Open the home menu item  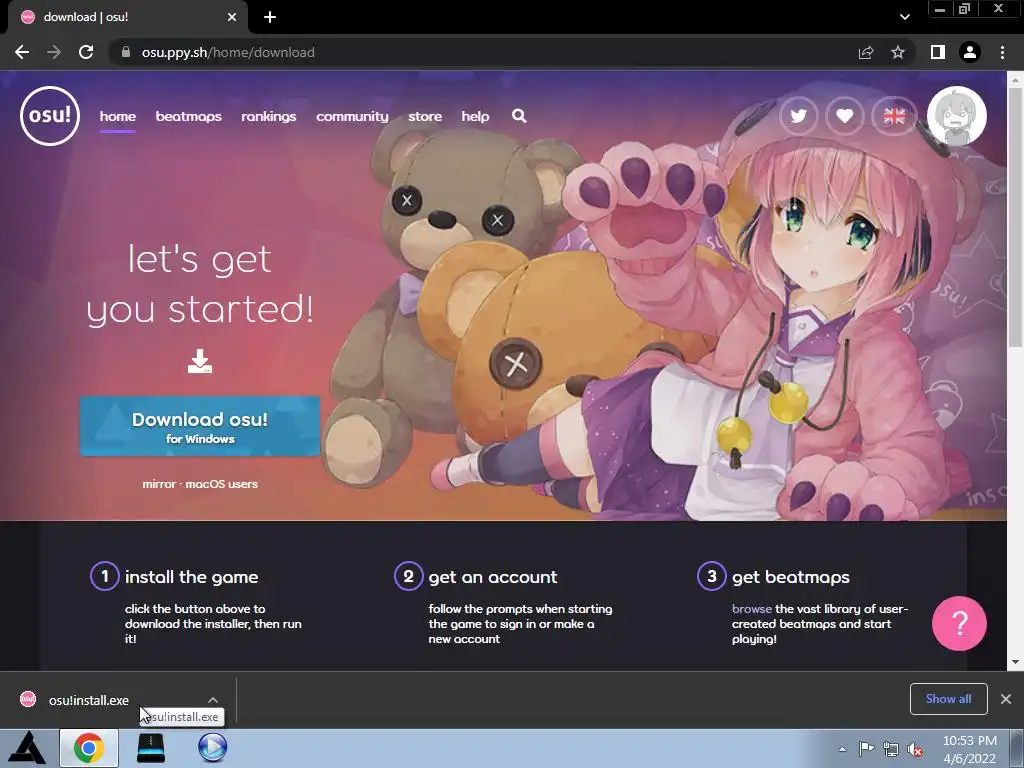(118, 116)
